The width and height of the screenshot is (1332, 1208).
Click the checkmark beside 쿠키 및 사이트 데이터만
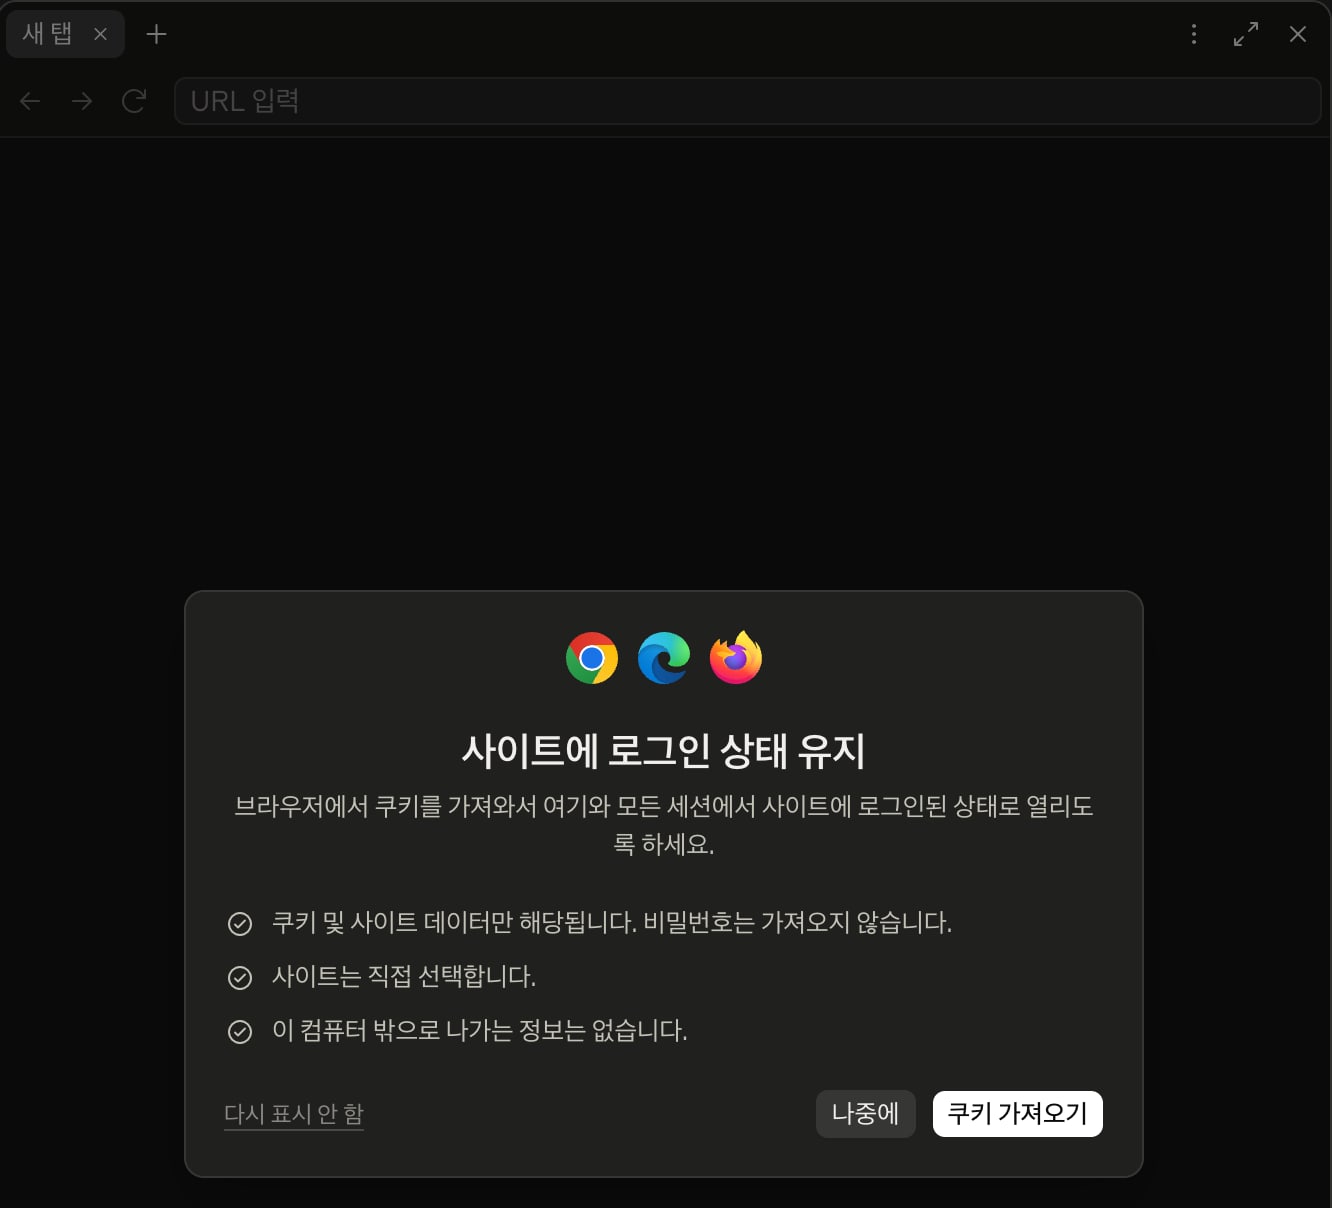[240, 923]
